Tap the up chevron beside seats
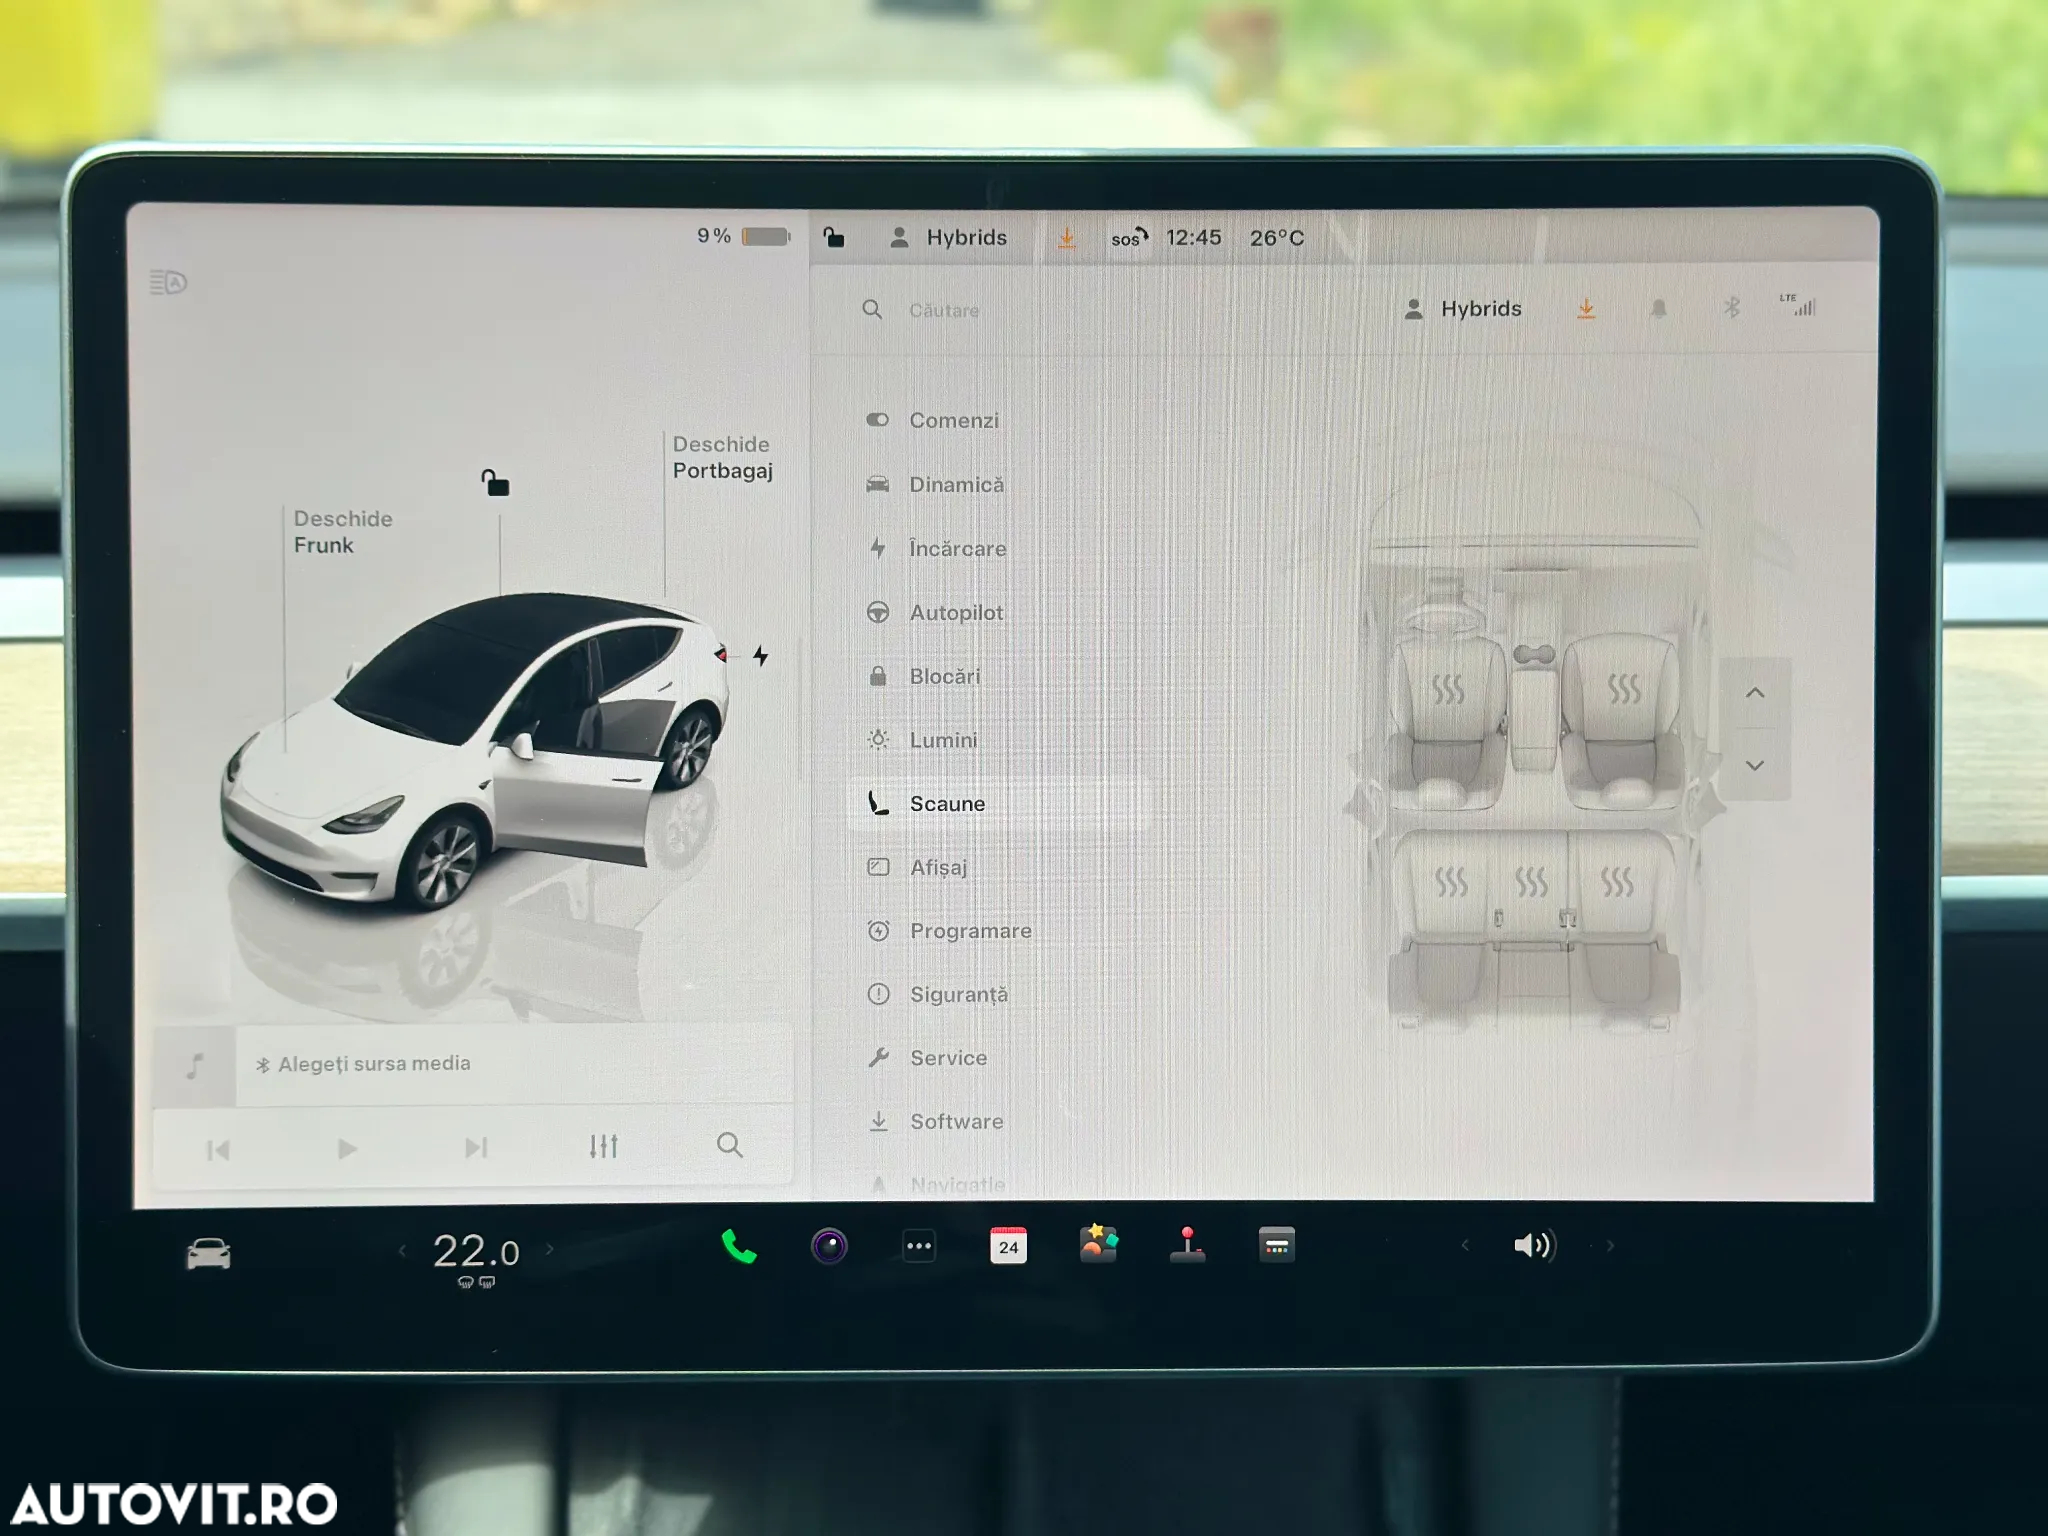Screen dimensions: 2048x1536 1755,692
